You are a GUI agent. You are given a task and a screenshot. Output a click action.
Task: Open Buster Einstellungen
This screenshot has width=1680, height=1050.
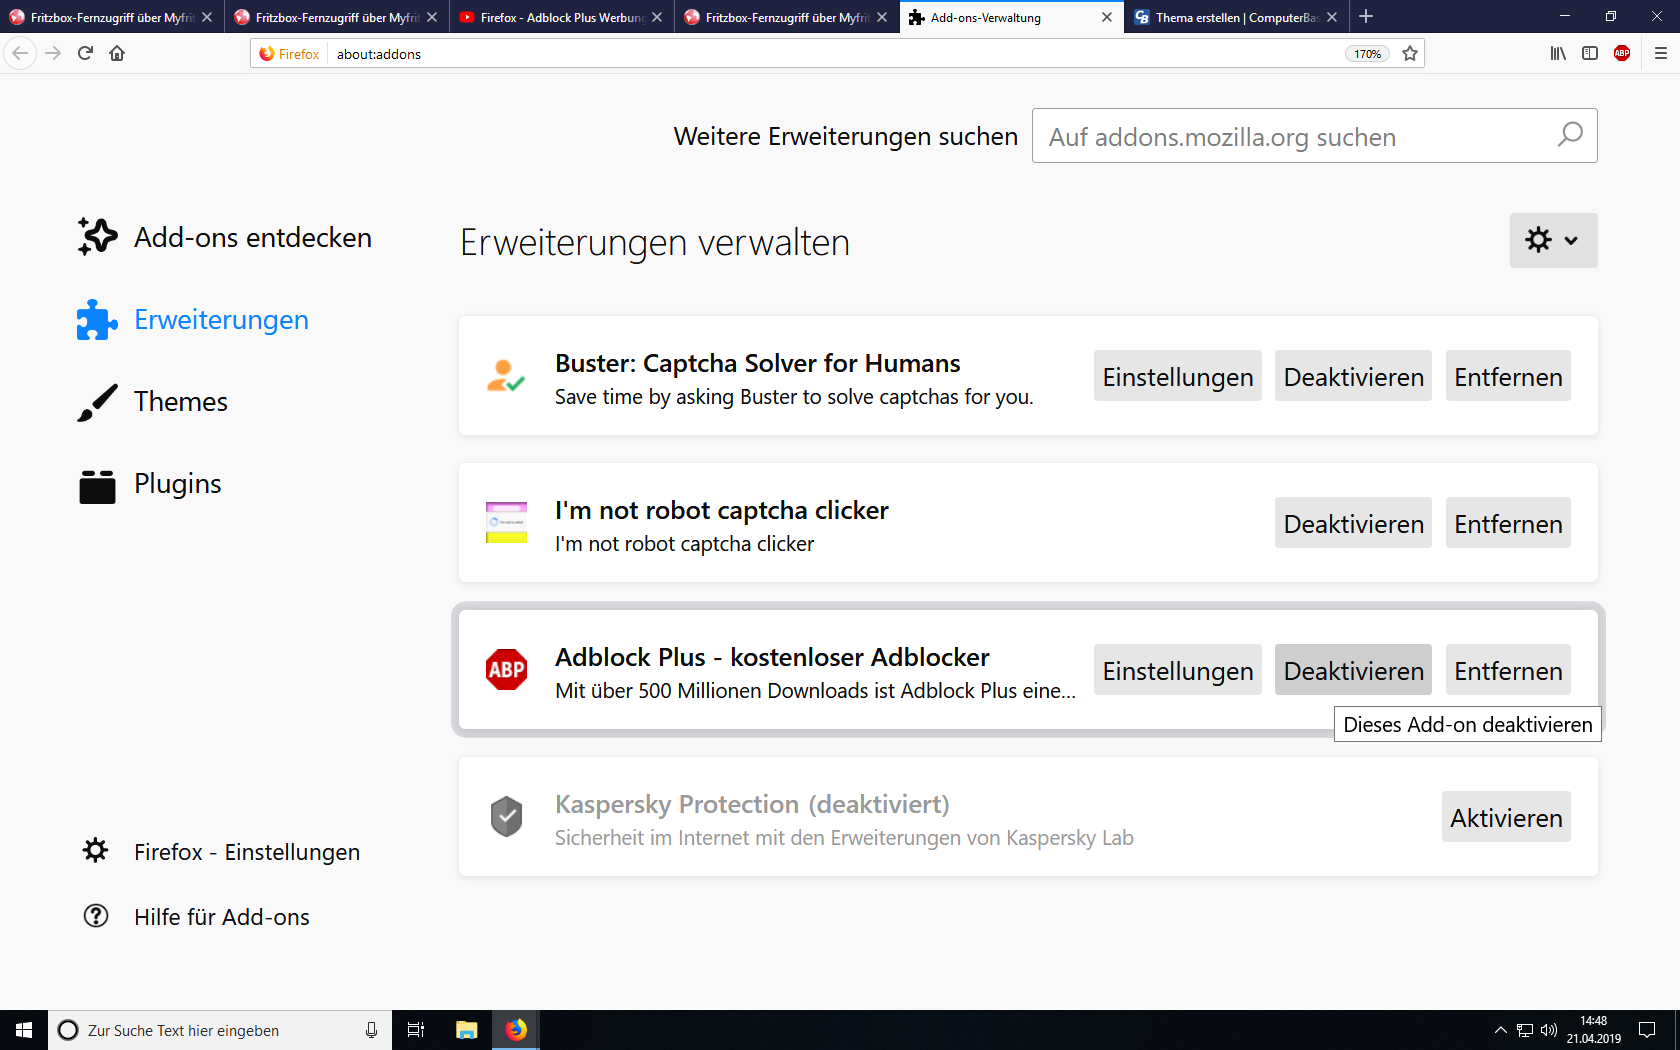pyautogui.click(x=1178, y=376)
